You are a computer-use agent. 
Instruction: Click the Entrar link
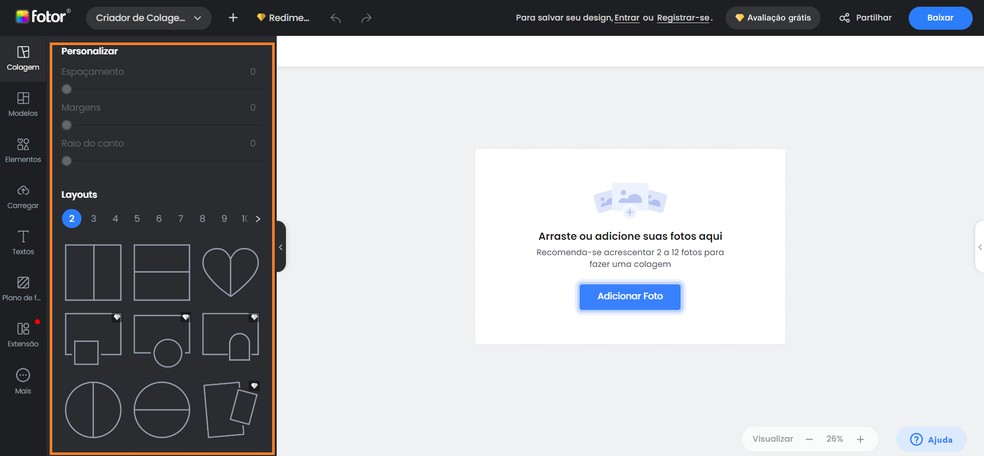[x=627, y=18]
